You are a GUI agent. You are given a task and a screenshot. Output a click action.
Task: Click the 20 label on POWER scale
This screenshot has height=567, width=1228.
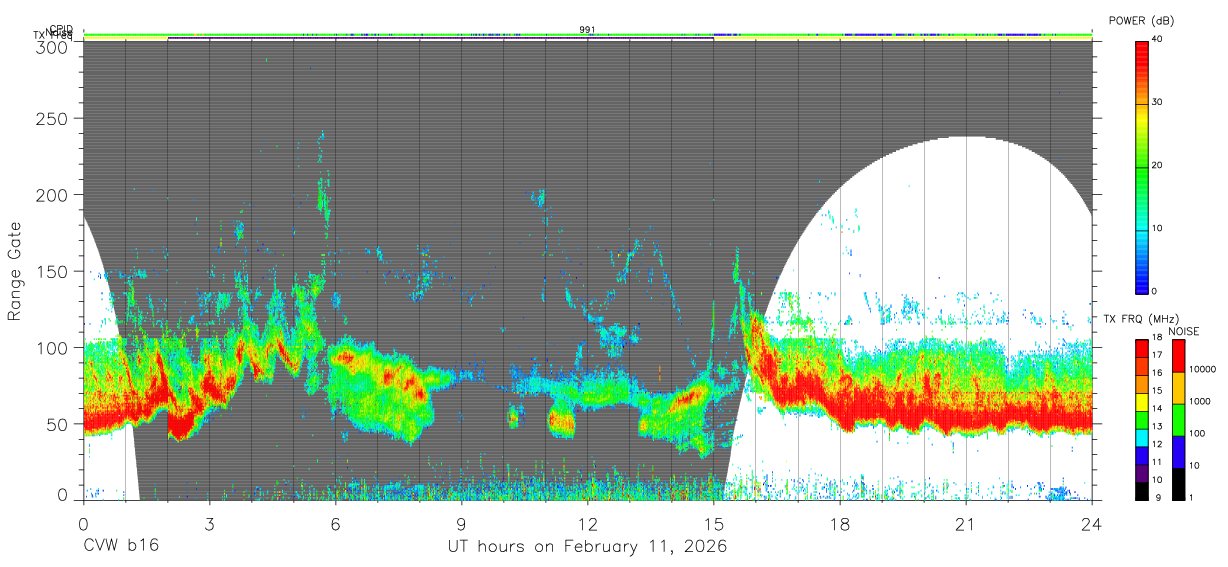(x=1156, y=165)
